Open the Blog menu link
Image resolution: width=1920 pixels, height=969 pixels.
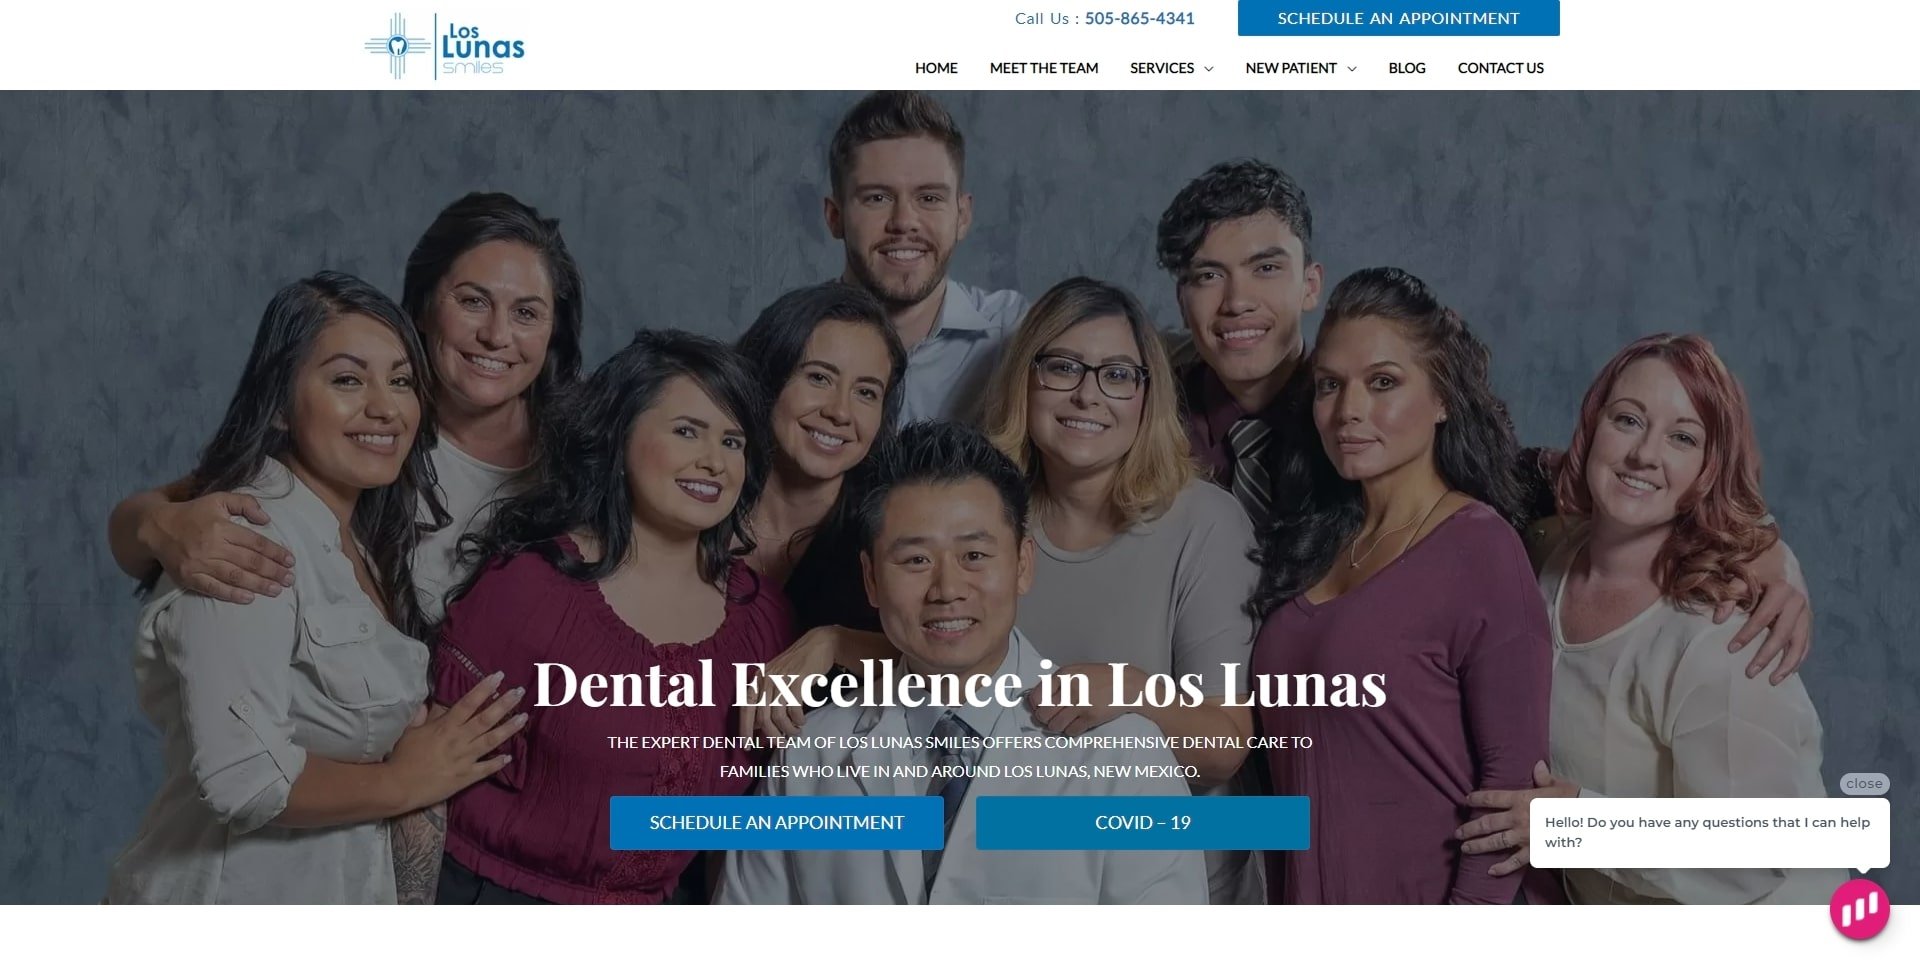tap(1406, 68)
